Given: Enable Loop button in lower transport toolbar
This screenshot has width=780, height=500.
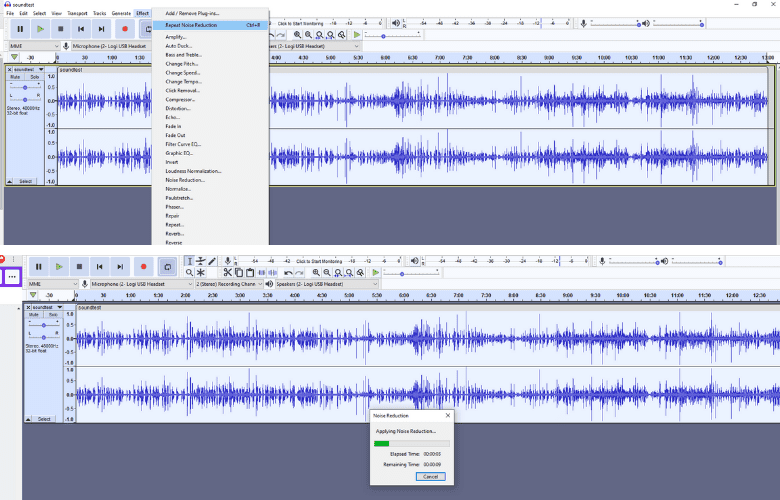Looking at the screenshot, I should click(x=166, y=267).
